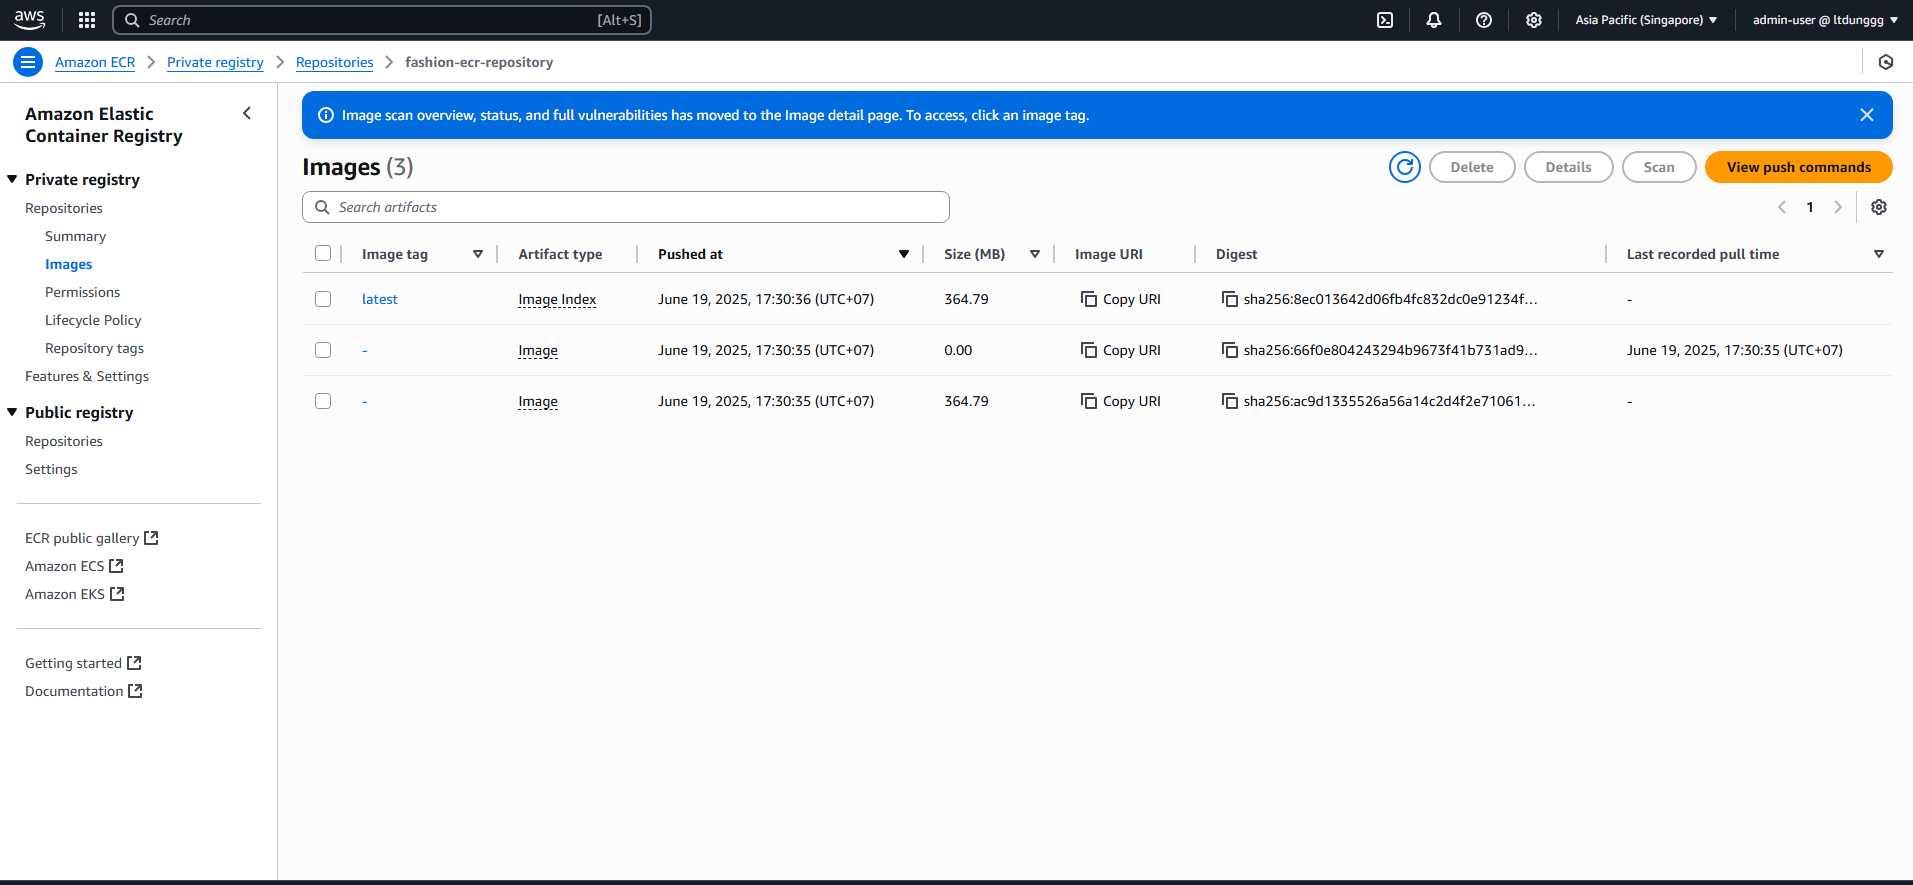Image resolution: width=1913 pixels, height=885 pixels.
Task: Go to Amazon ECR breadcrumb
Action: 95,62
